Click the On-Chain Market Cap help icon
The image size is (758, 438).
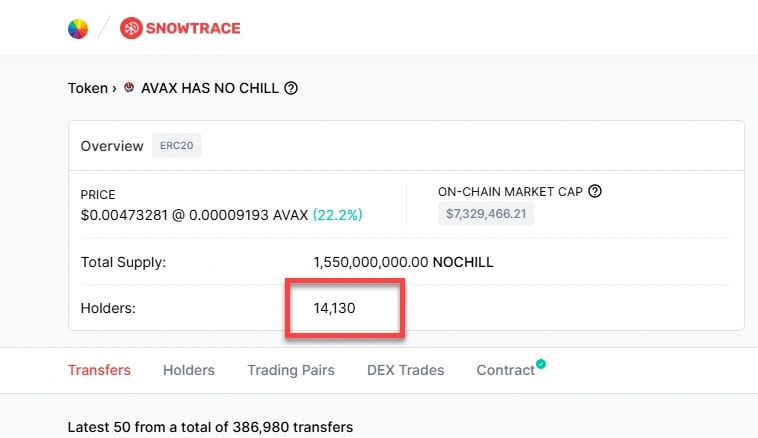click(595, 191)
